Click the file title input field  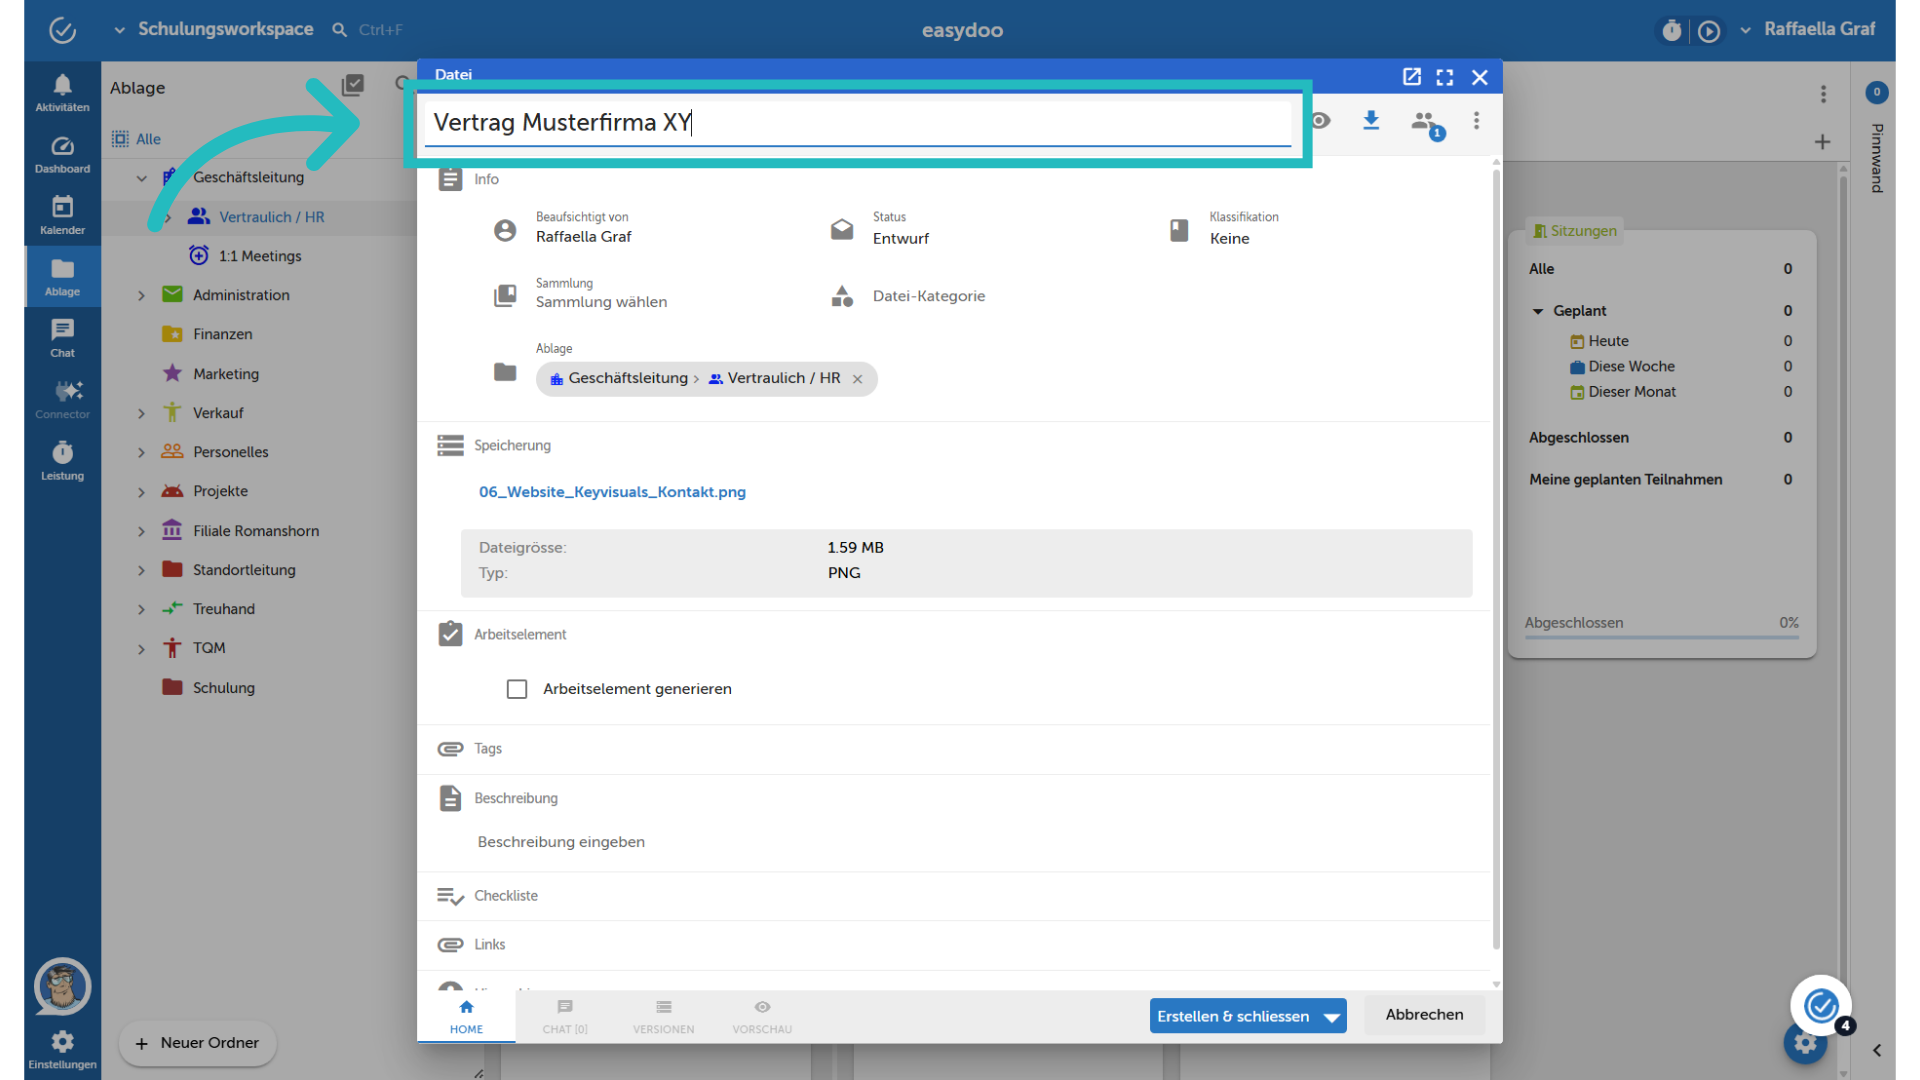[857, 123]
